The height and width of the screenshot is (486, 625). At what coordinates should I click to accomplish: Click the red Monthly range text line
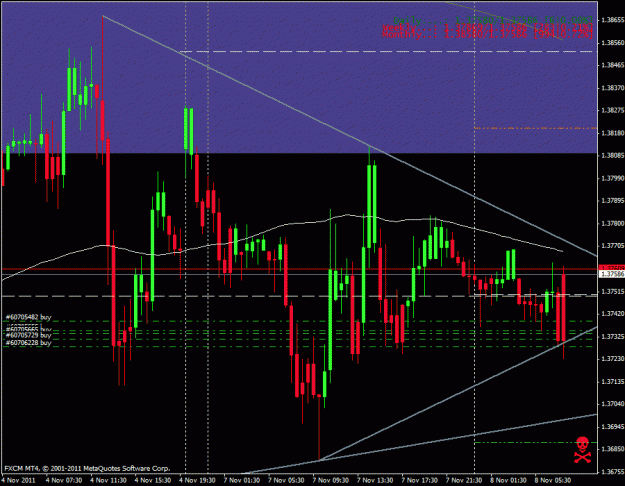[487, 35]
